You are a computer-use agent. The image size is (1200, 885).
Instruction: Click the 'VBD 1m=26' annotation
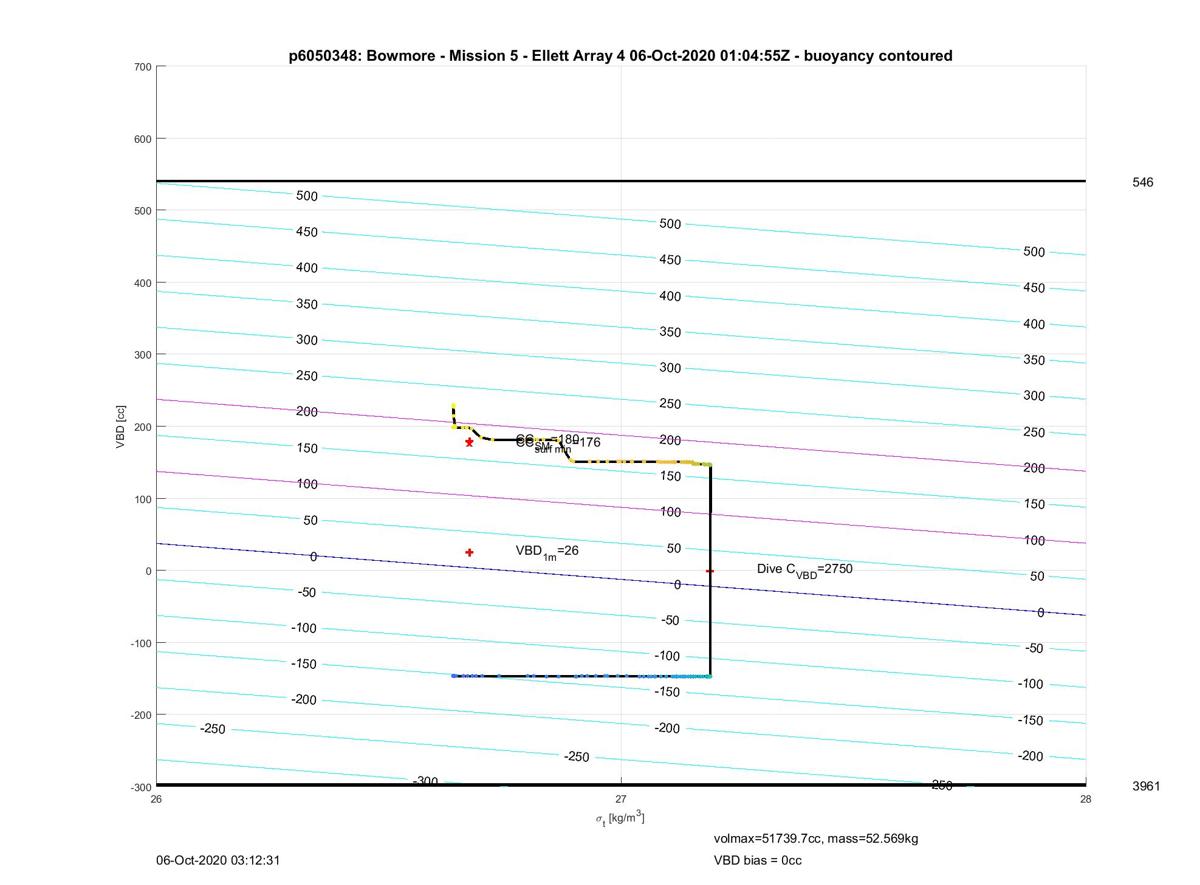coord(547,552)
